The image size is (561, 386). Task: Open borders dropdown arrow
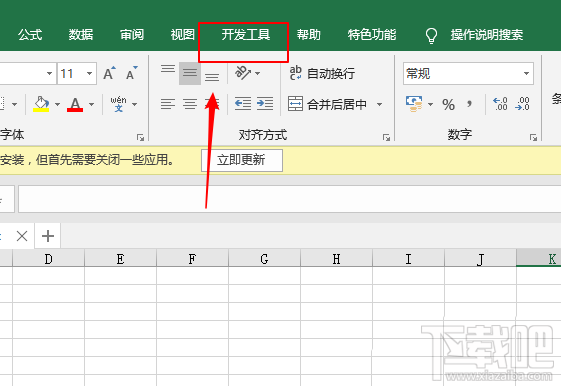(x=14, y=104)
